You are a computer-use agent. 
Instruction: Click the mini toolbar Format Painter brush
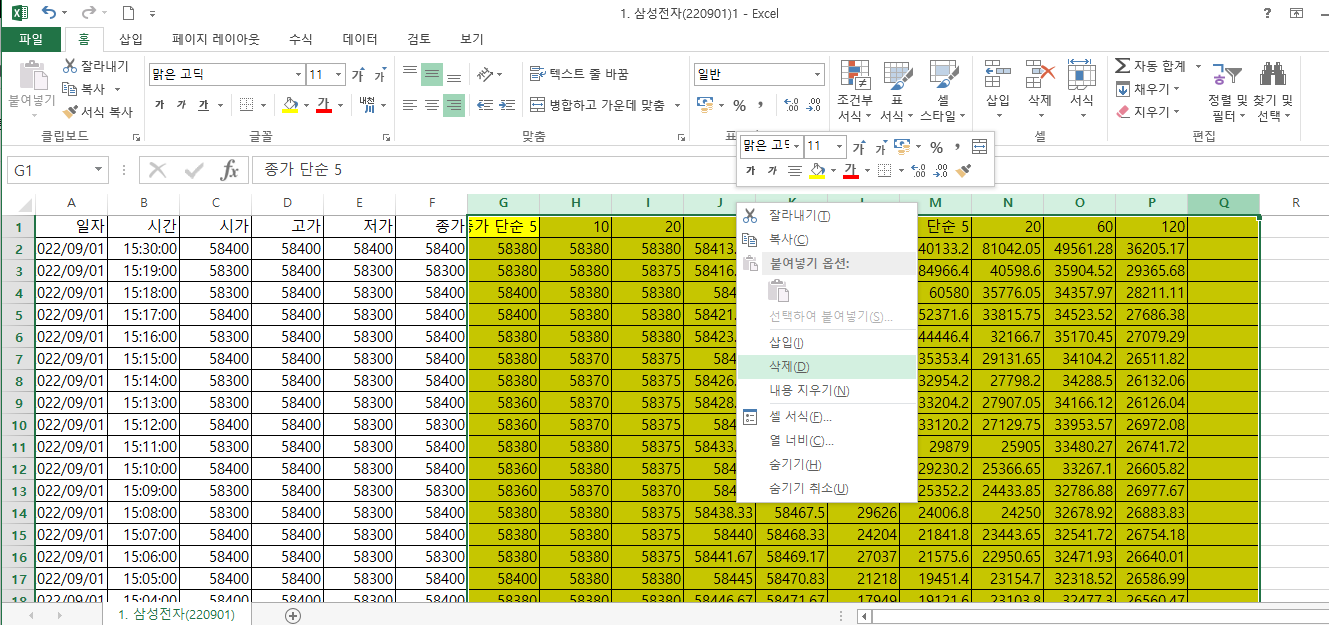coord(963,171)
